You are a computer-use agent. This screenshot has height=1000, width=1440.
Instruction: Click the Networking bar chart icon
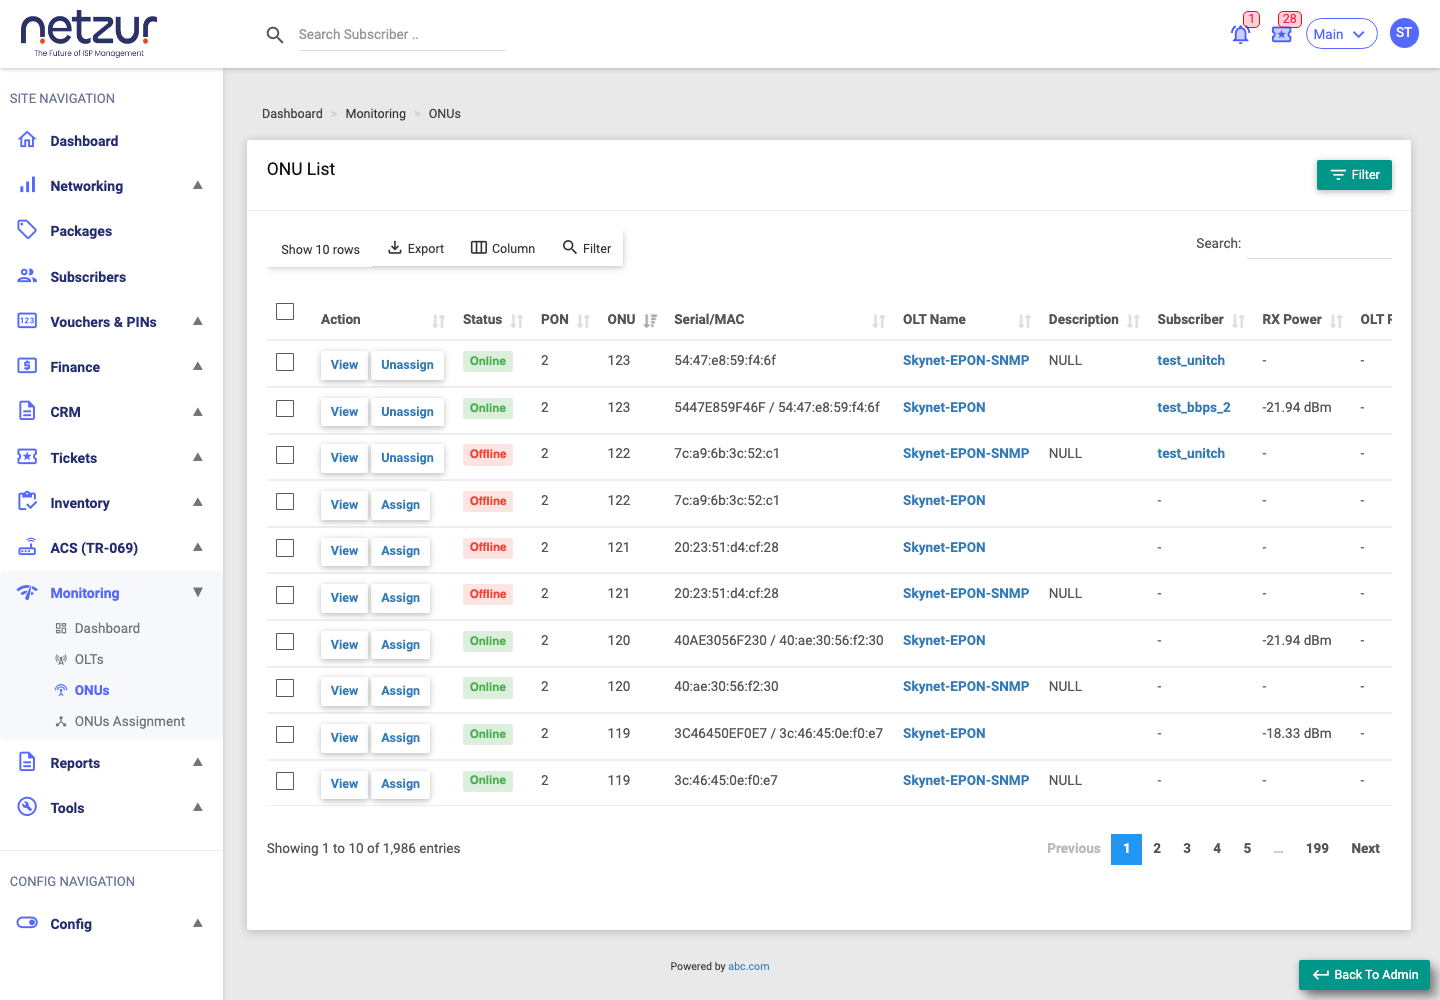(x=27, y=185)
